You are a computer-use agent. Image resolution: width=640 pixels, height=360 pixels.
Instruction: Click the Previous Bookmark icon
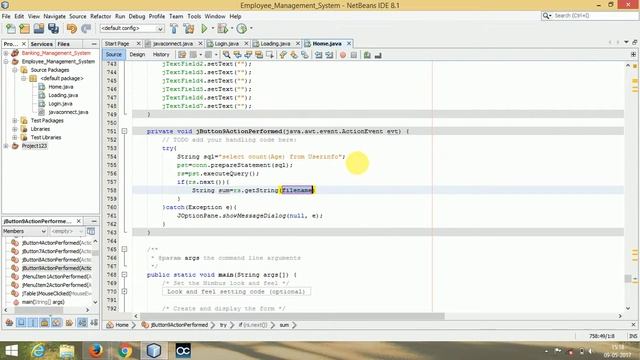coord(283,55)
